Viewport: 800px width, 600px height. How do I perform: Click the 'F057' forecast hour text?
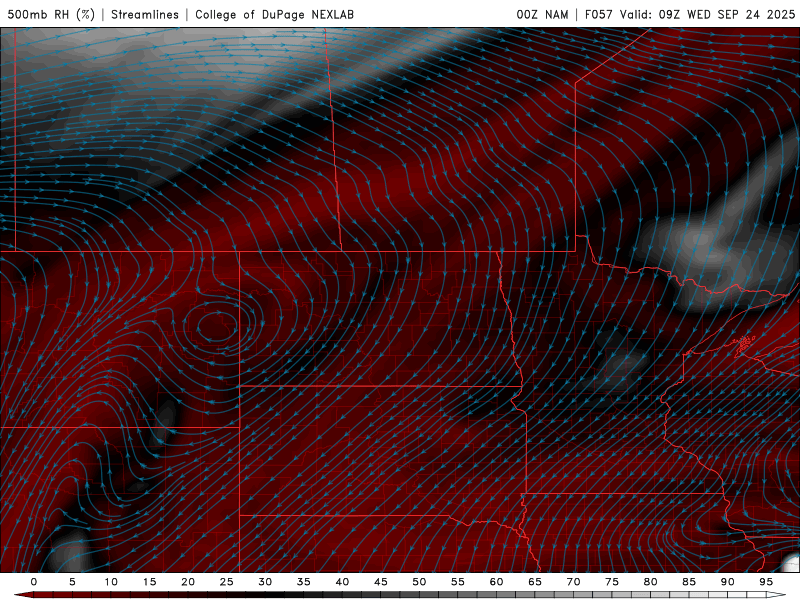(599, 14)
